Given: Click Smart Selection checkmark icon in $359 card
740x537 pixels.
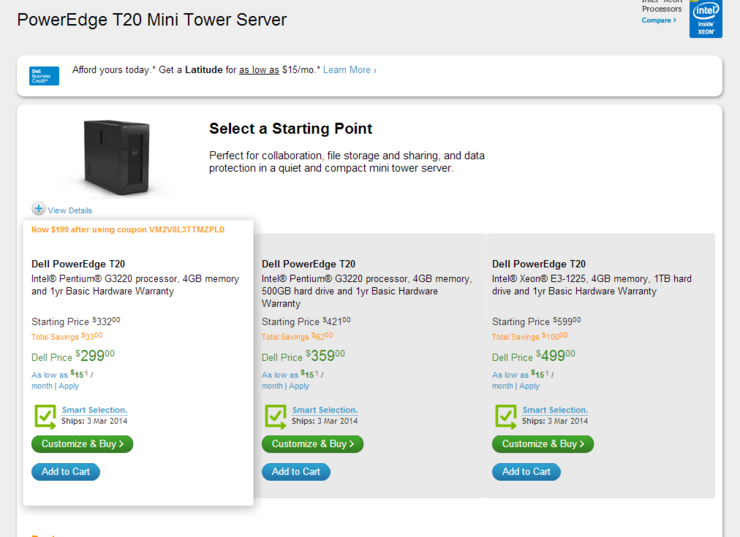Looking at the screenshot, I should point(276,417).
